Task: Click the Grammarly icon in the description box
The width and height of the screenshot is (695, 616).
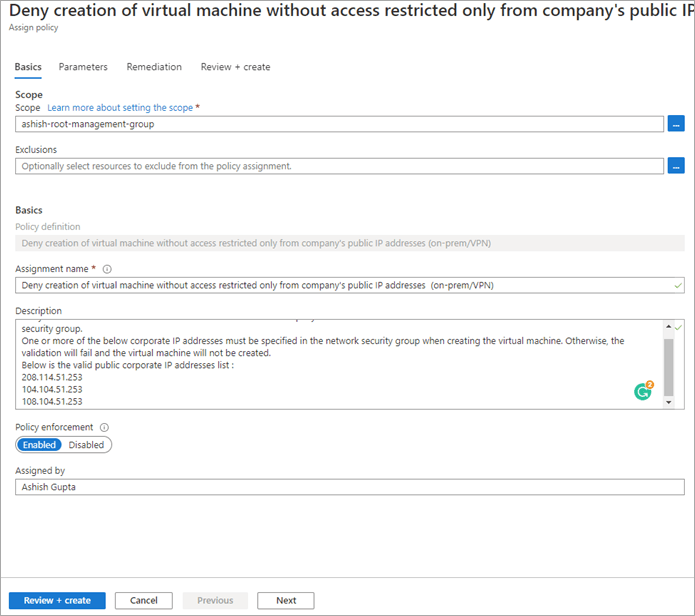Action: (643, 391)
